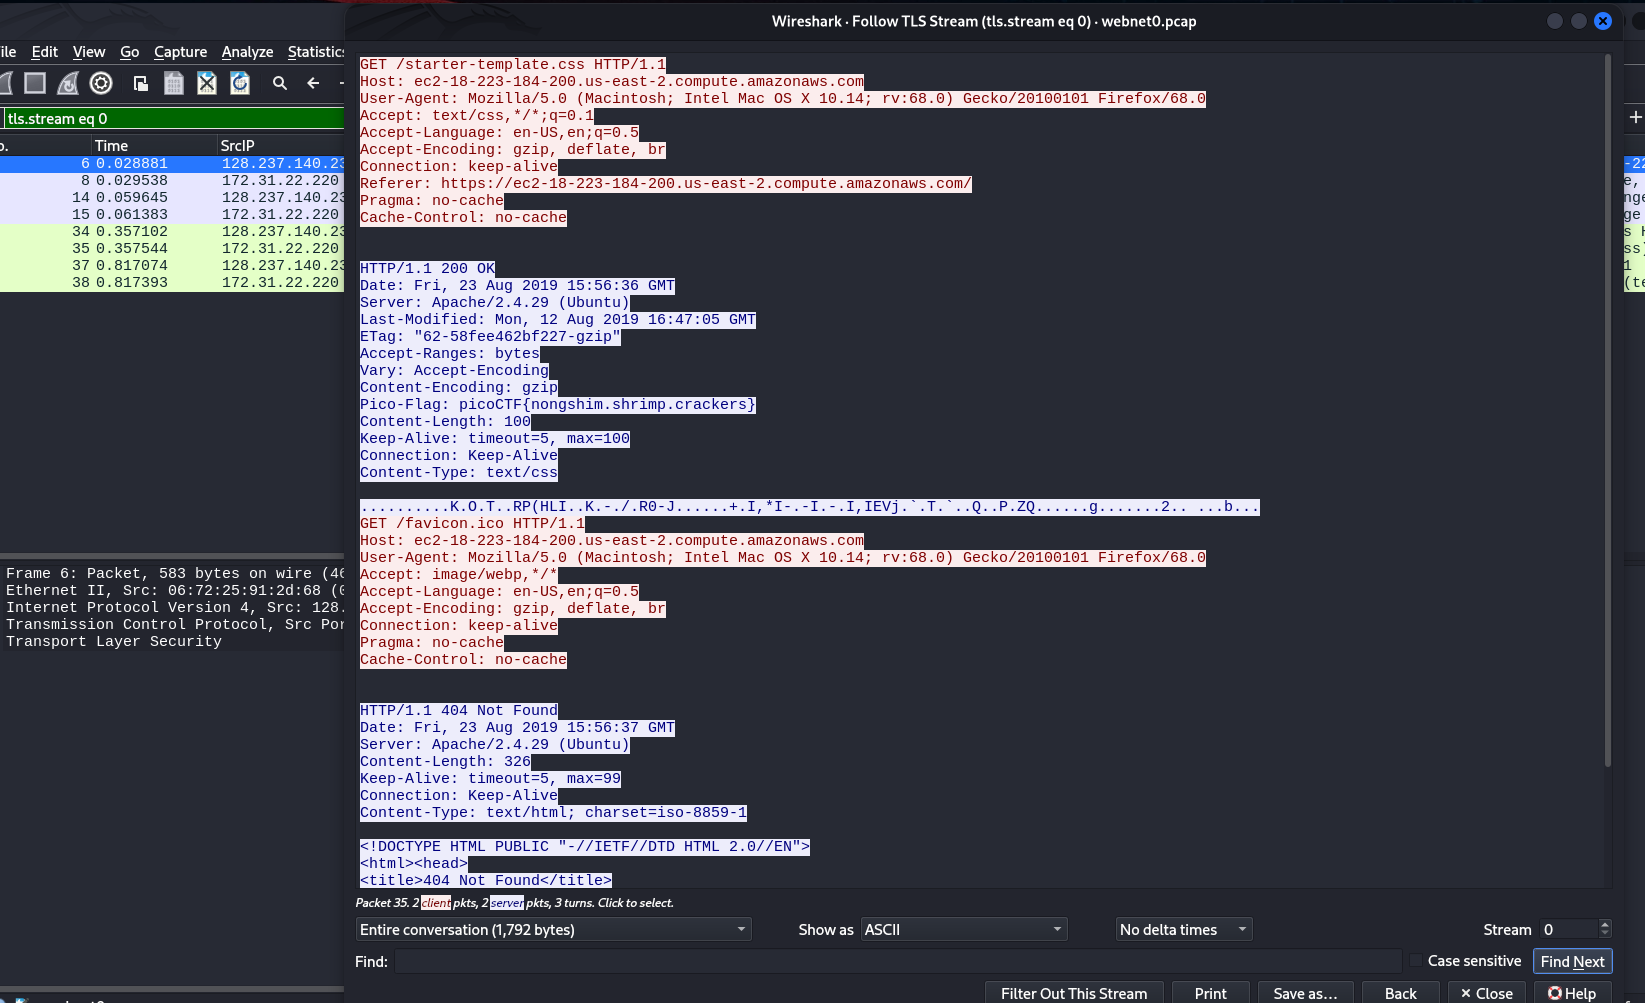The height and width of the screenshot is (1003, 1645).
Task: Click the restart capture shark fin icon
Action: [68, 83]
